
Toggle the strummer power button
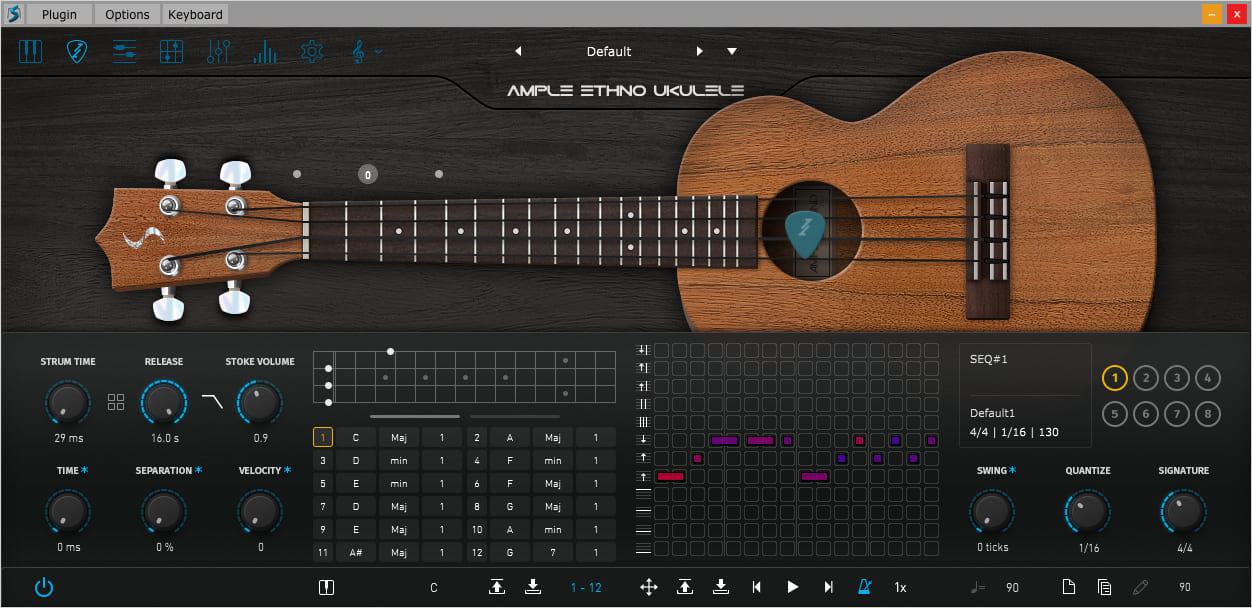tap(43, 587)
